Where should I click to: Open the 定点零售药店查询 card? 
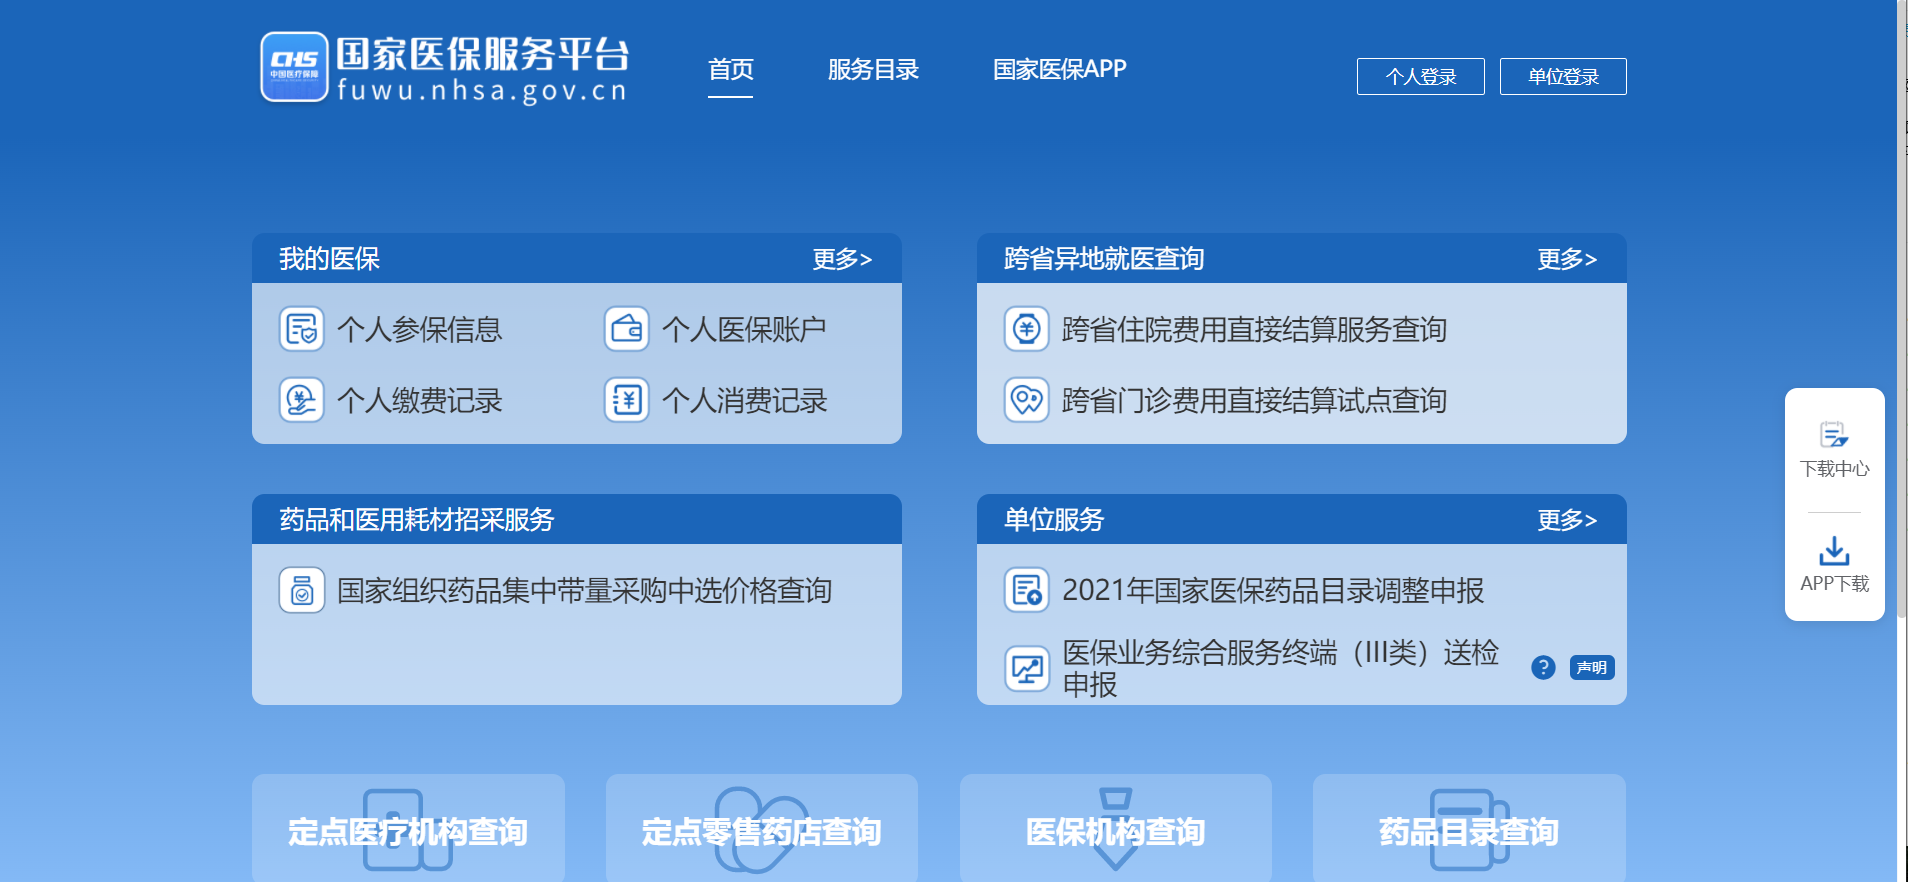761,828
